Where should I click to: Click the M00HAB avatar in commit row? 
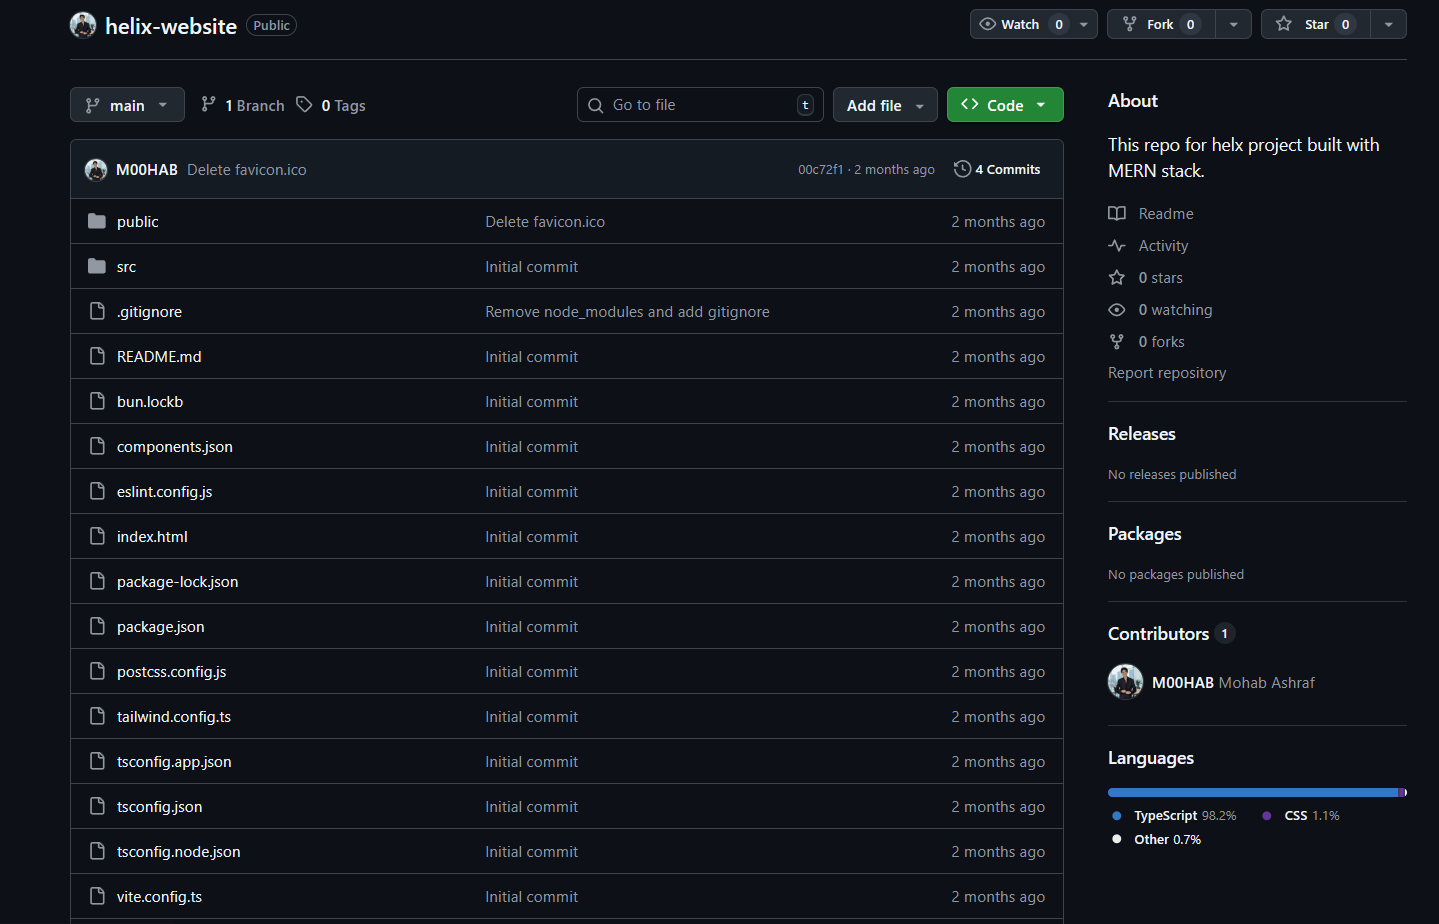click(x=96, y=170)
